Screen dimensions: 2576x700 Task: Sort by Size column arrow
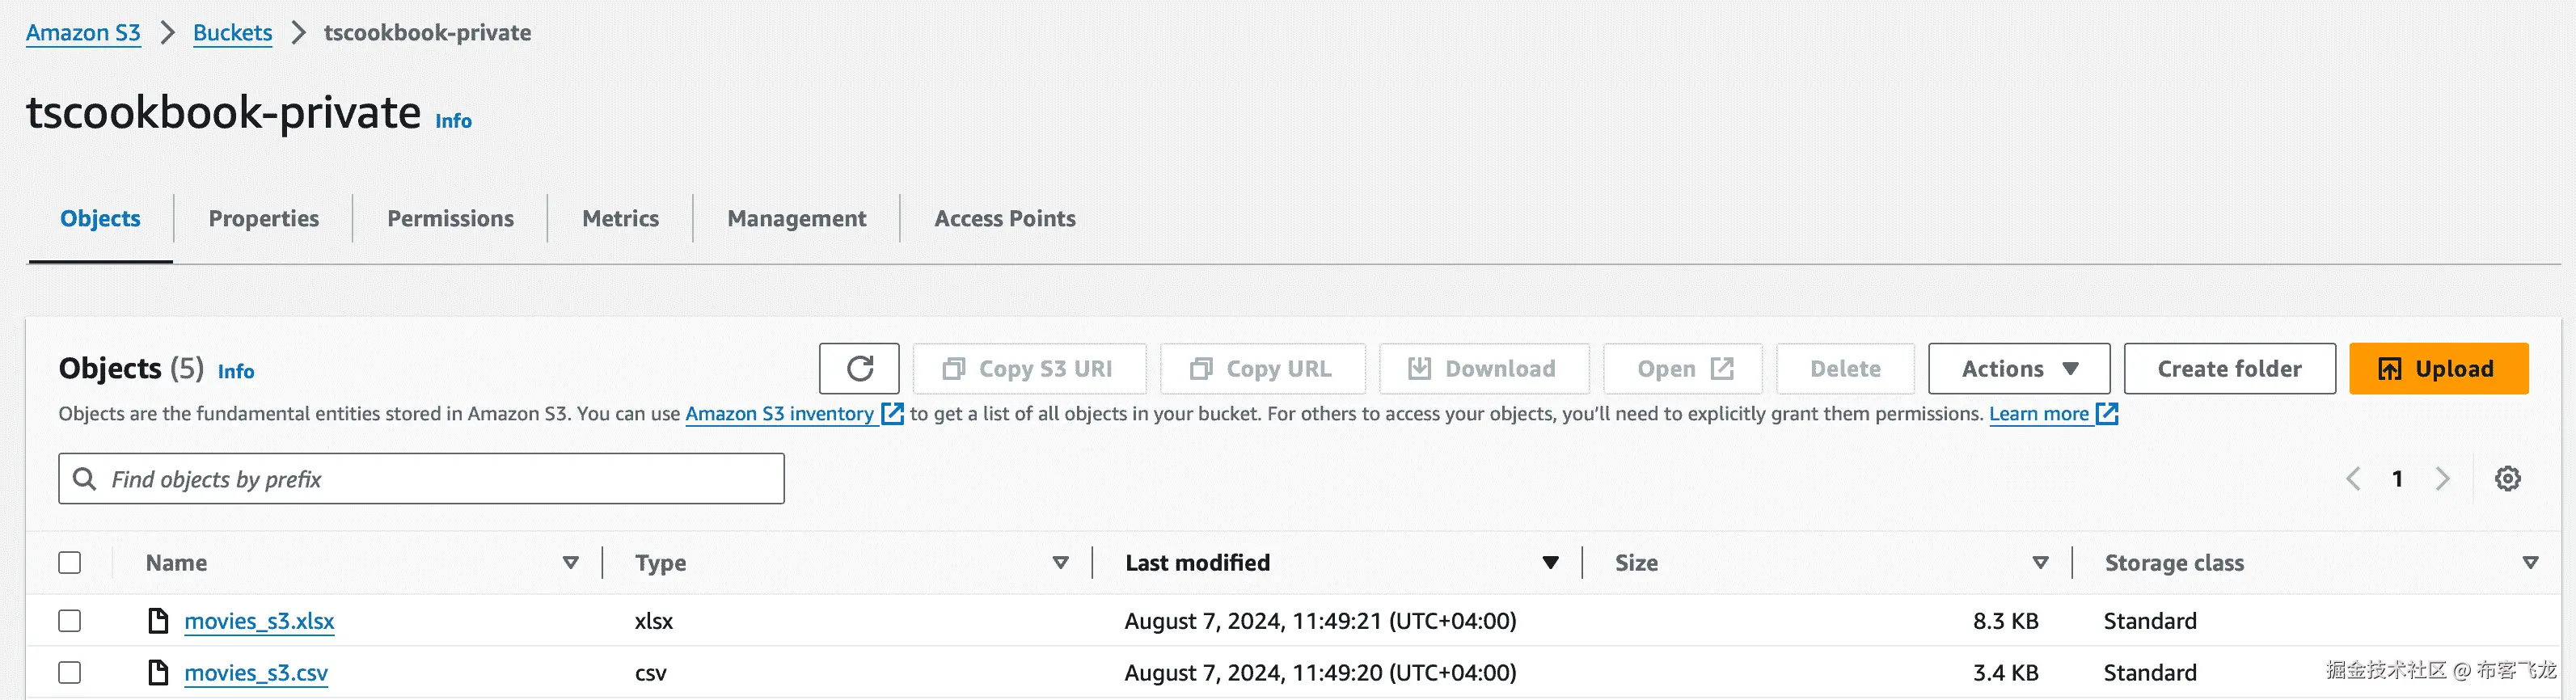[x=2041, y=563]
